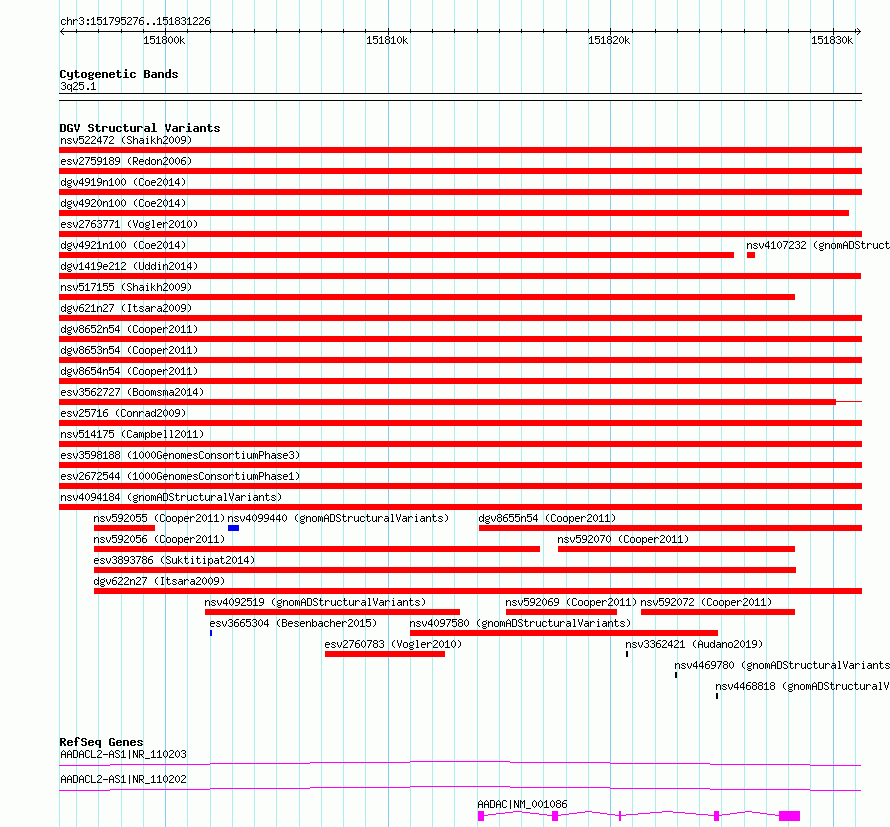This screenshot has width=890, height=827.
Task: Click the nsv522472 (Shaikh2009) variant label
Action: pos(126,140)
